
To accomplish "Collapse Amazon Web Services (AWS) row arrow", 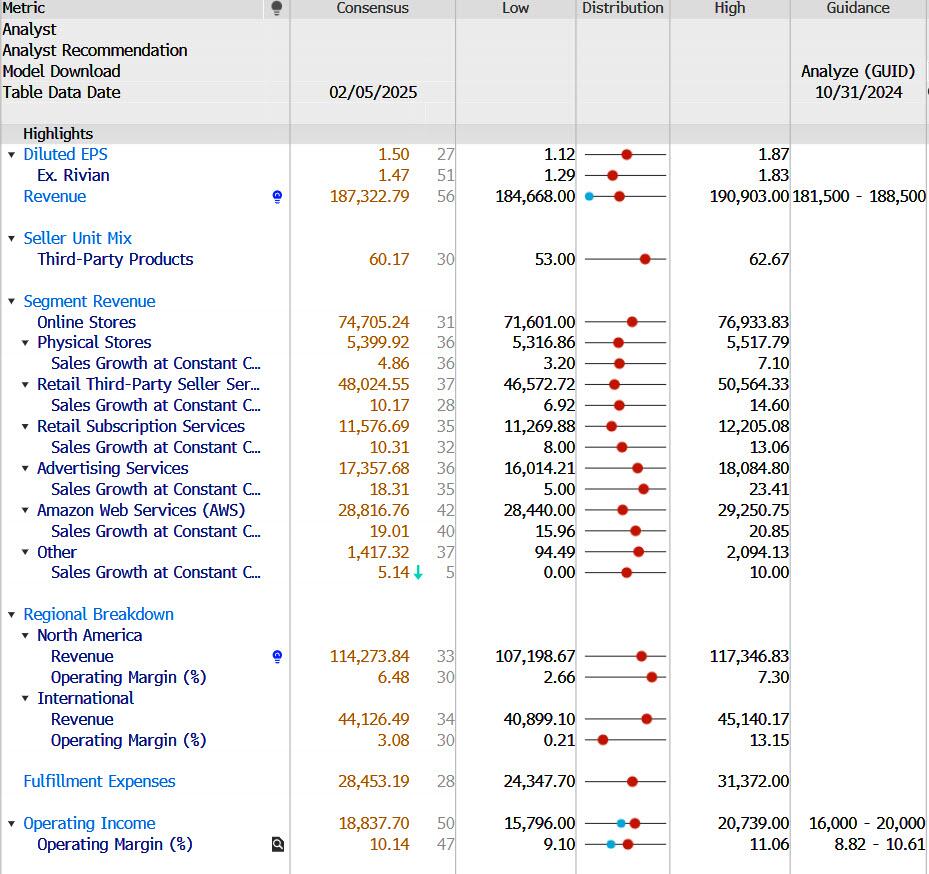I will (26, 511).
